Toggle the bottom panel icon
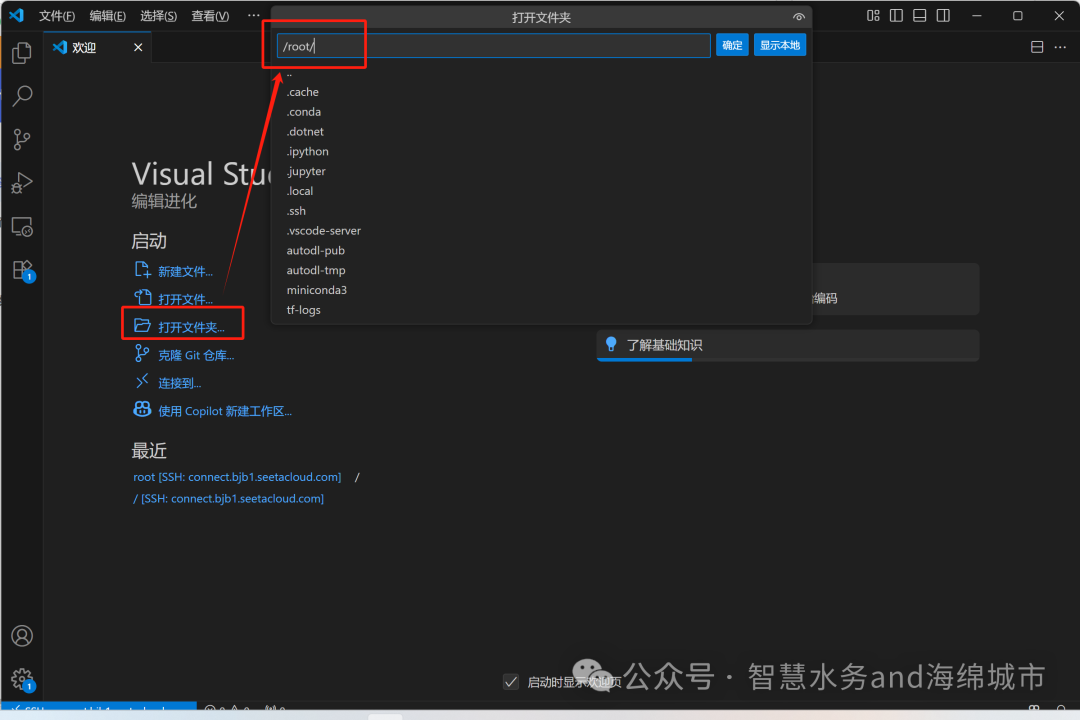This screenshot has height=720, width=1080. (x=920, y=15)
